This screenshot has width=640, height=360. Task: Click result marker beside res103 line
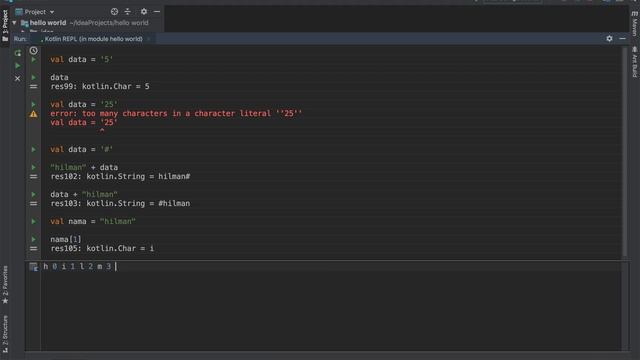33,204
